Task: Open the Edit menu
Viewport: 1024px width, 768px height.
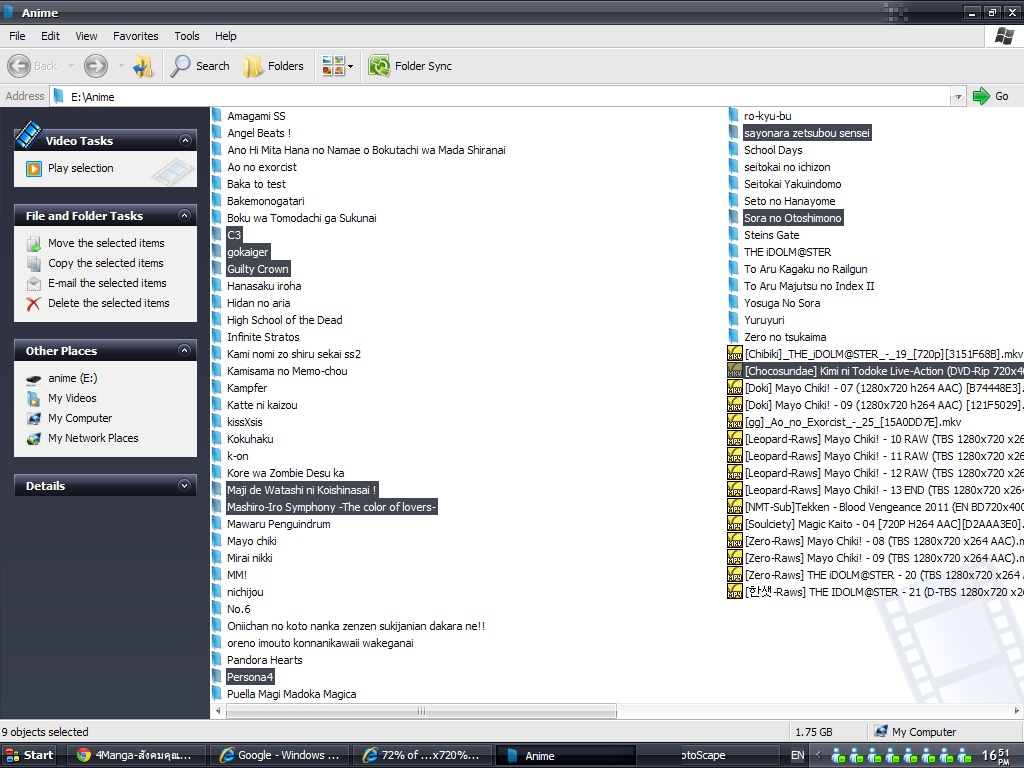Action: 50,36
